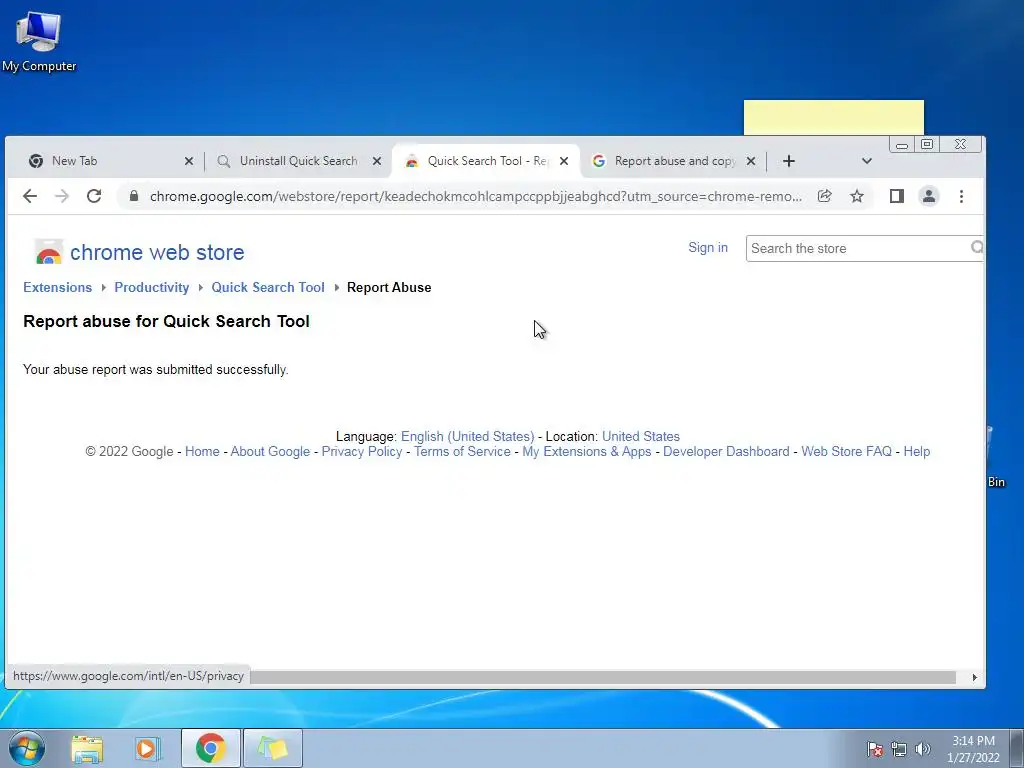This screenshot has height=768, width=1024.
Task: Open Chrome side panel
Action: tap(897, 196)
